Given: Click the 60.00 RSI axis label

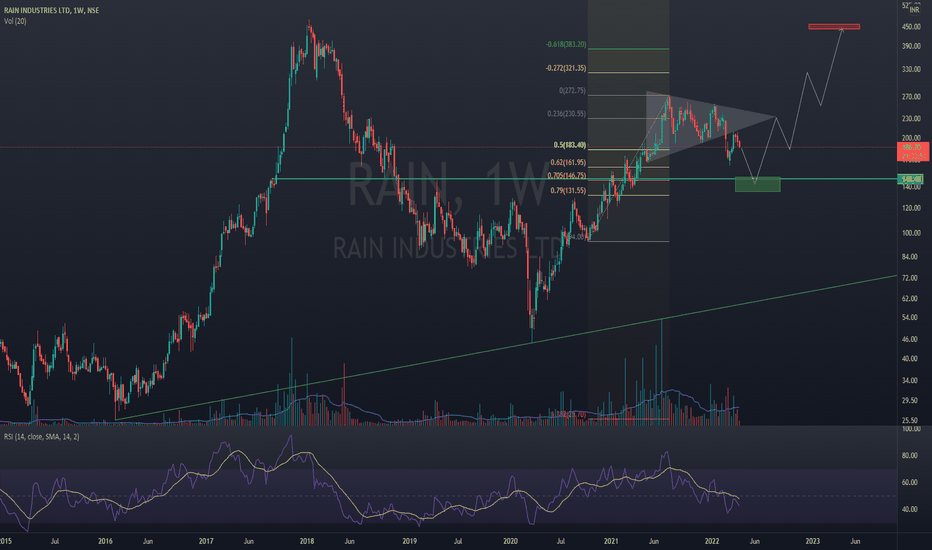Looking at the screenshot, I should [910, 483].
